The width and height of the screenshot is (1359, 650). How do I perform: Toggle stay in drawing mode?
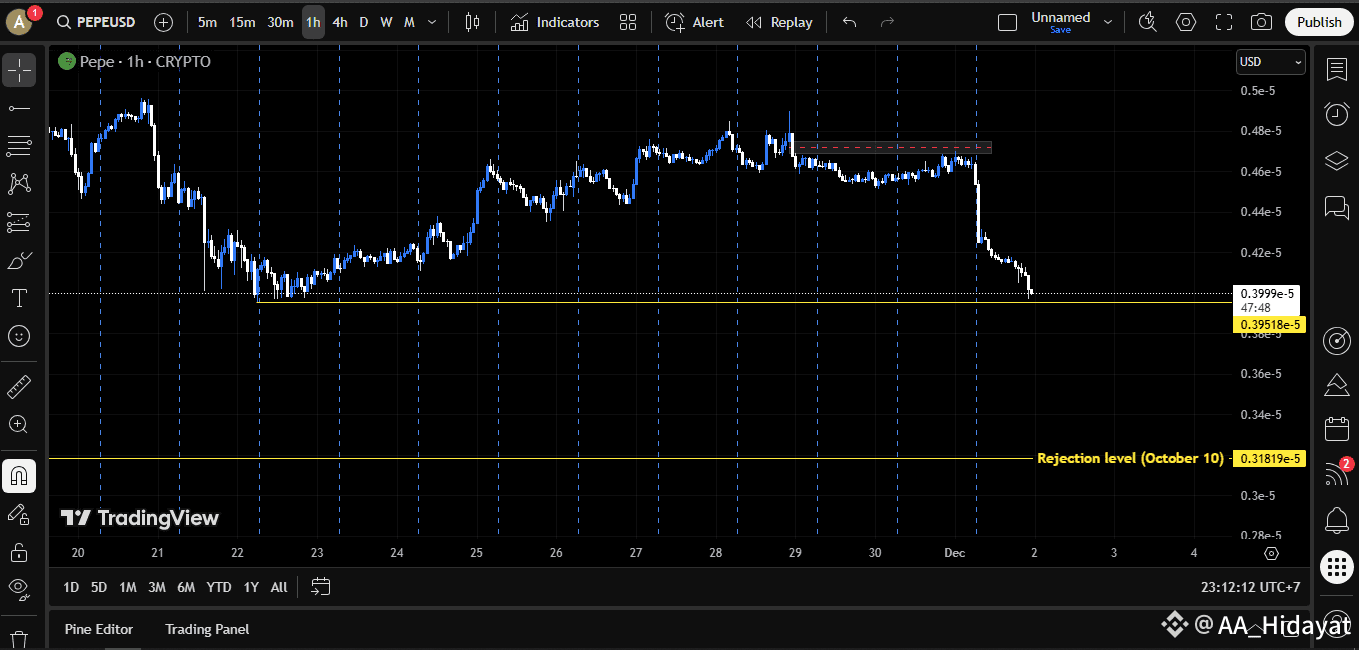tap(19, 514)
